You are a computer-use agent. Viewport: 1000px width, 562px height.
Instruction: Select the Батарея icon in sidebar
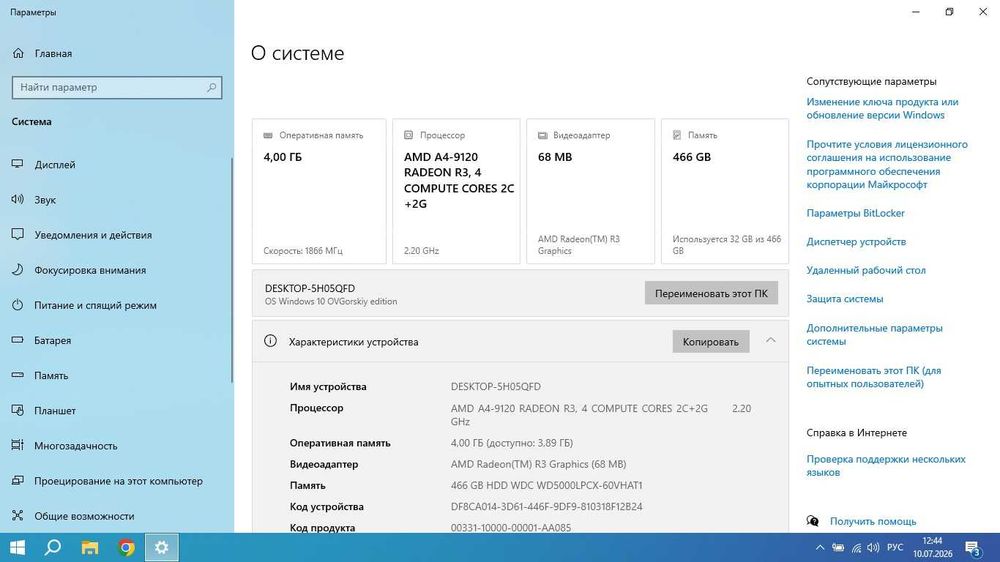tap(18, 340)
